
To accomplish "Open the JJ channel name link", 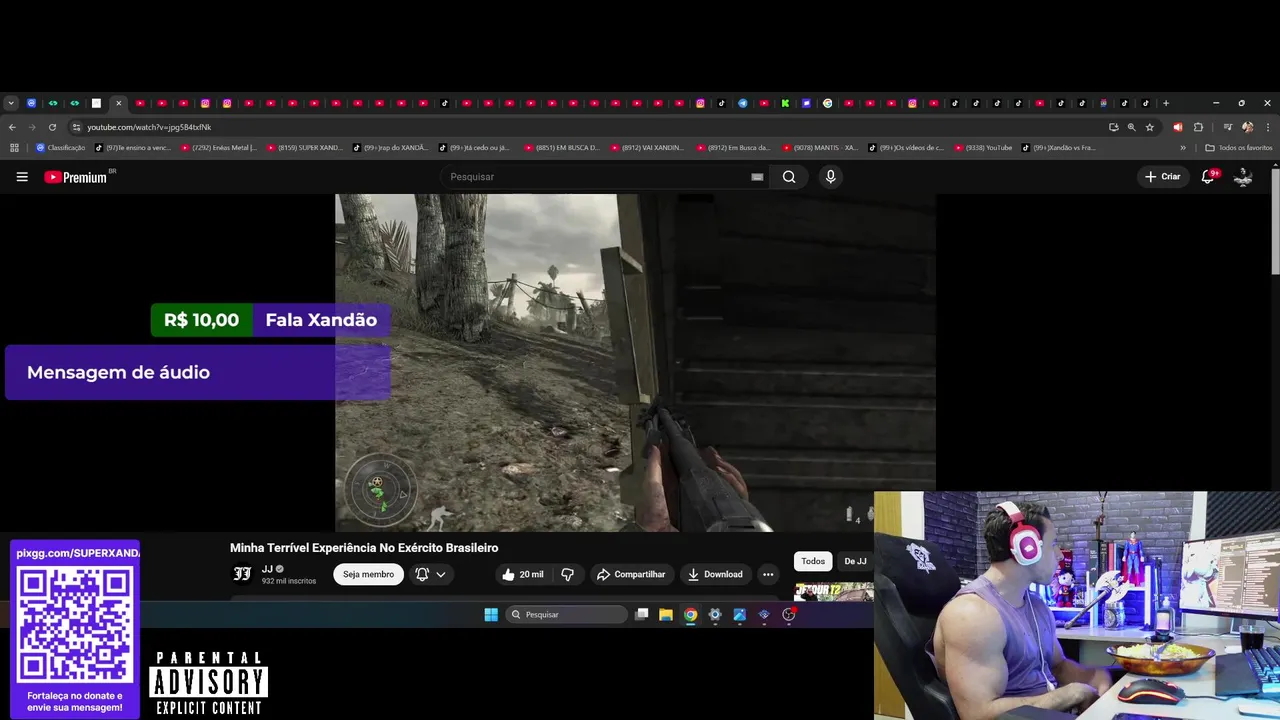I will pos(267,569).
